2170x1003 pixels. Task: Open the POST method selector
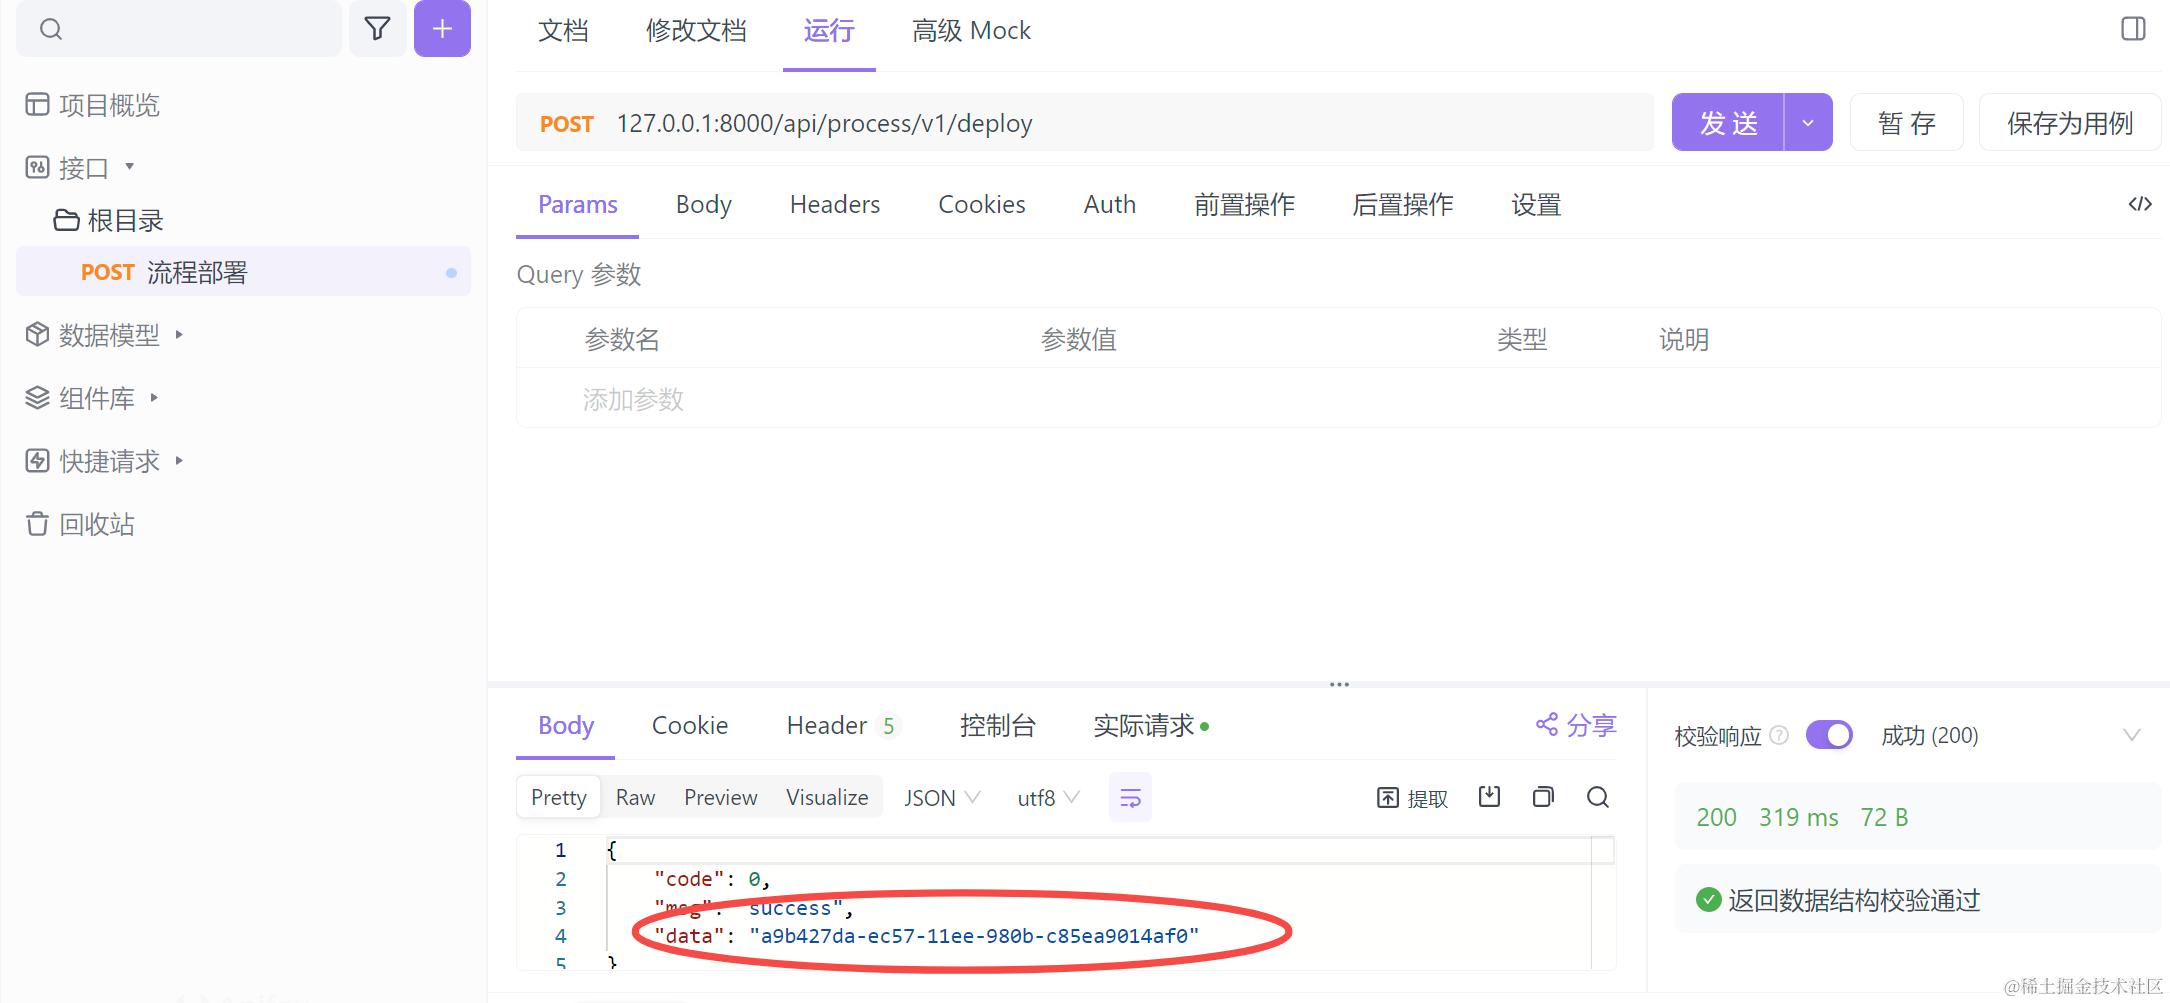(x=567, y=124)
